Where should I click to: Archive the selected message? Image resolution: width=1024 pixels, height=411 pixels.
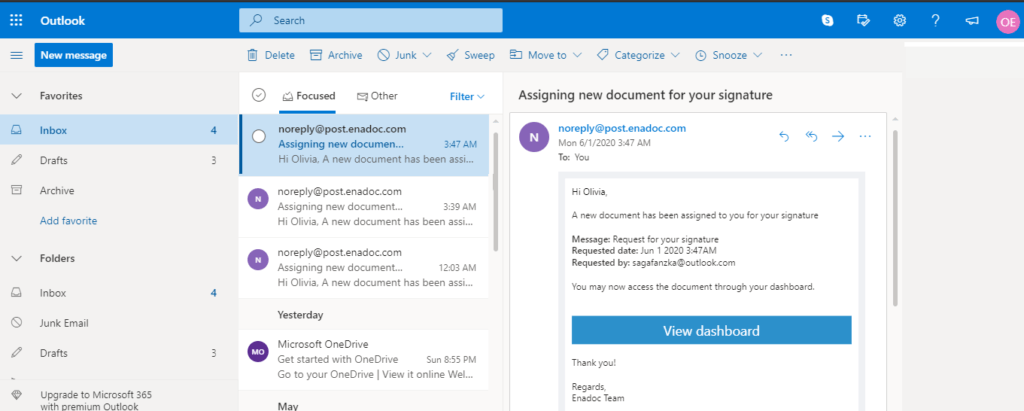336,56
